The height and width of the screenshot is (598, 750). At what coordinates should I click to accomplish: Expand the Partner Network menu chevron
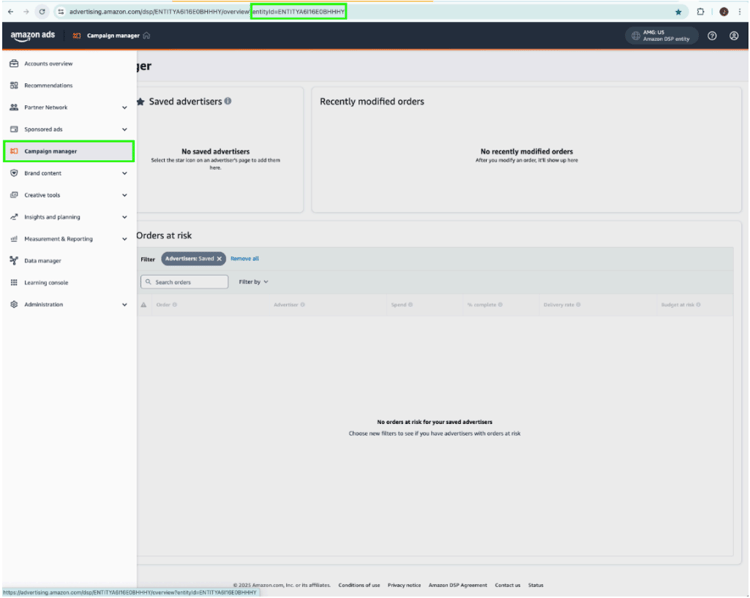click(x=124, y=108)
